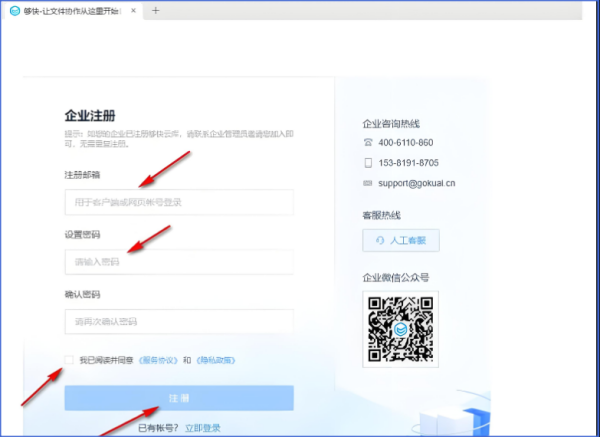Open a new browser tab
Viewport: 600px width, 437px height.
click(x=155, y=11)
